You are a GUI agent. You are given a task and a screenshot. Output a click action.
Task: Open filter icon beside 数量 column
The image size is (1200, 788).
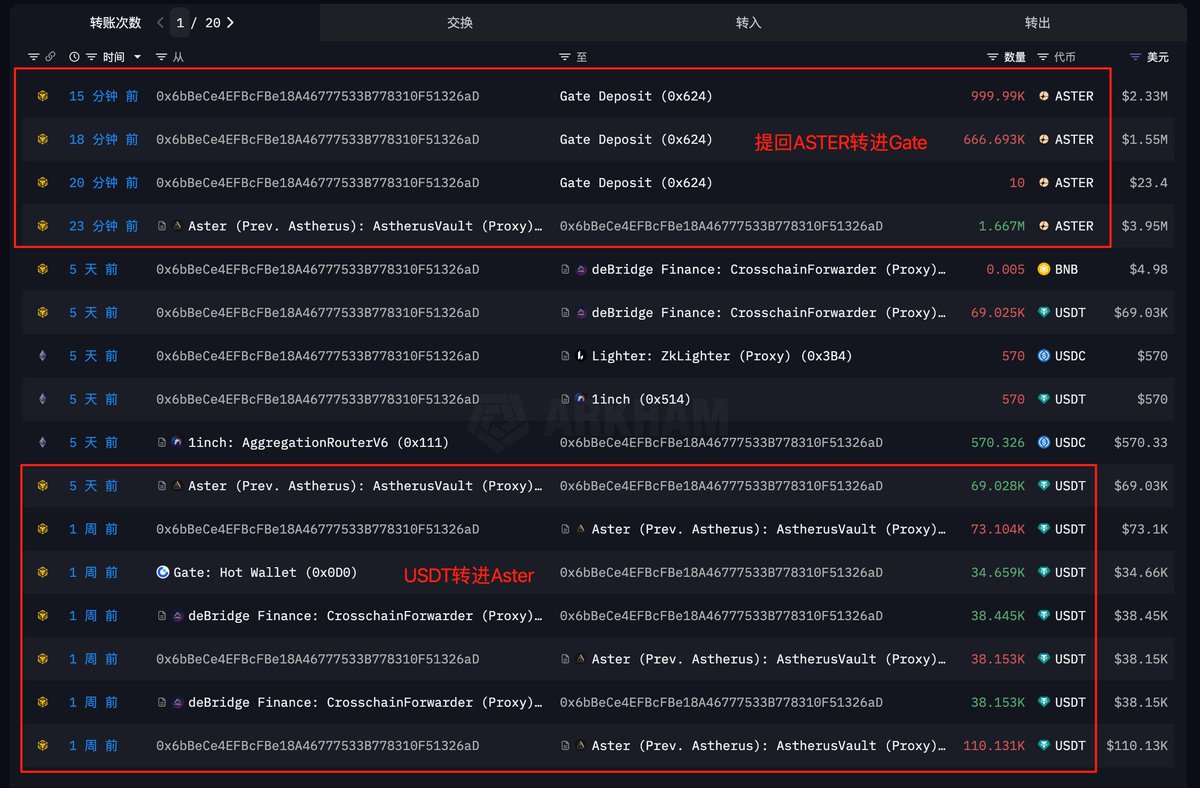pyautogui.click(x=993, y=57)
